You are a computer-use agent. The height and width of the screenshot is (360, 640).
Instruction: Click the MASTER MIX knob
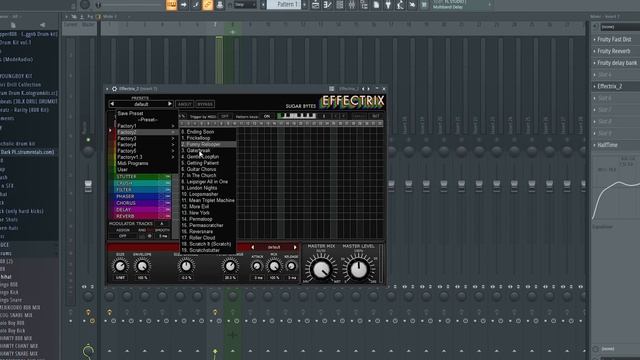tap(321, 269)
